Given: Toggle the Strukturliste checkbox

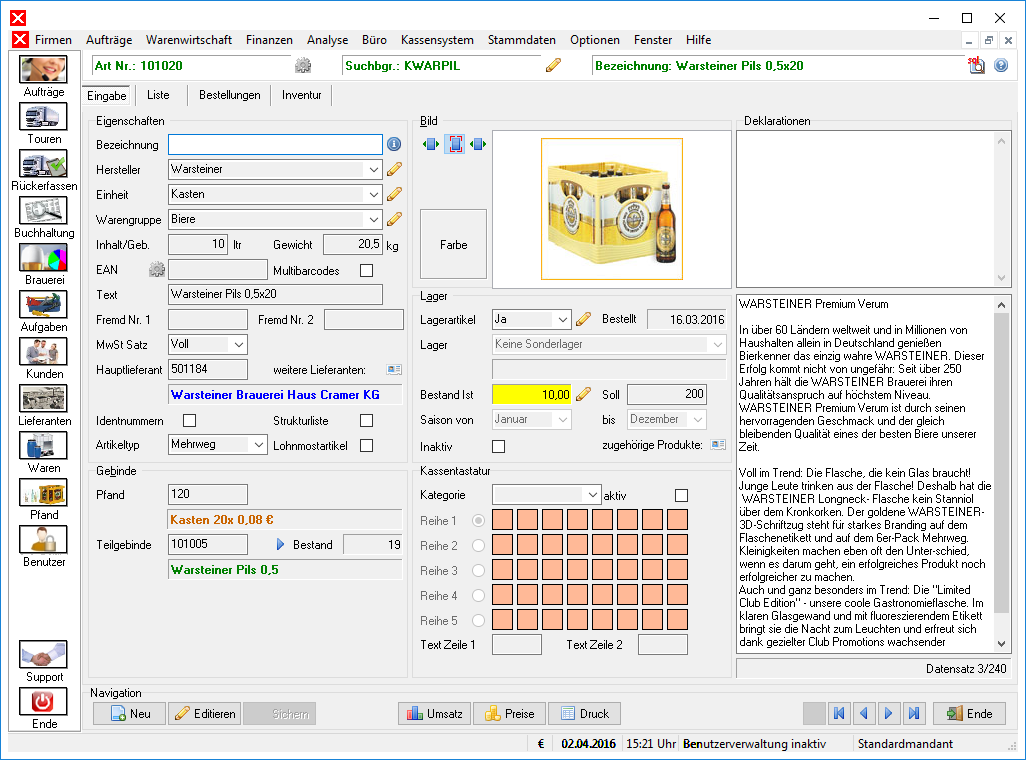Looking at the screenshot, I should pos(366,420).
